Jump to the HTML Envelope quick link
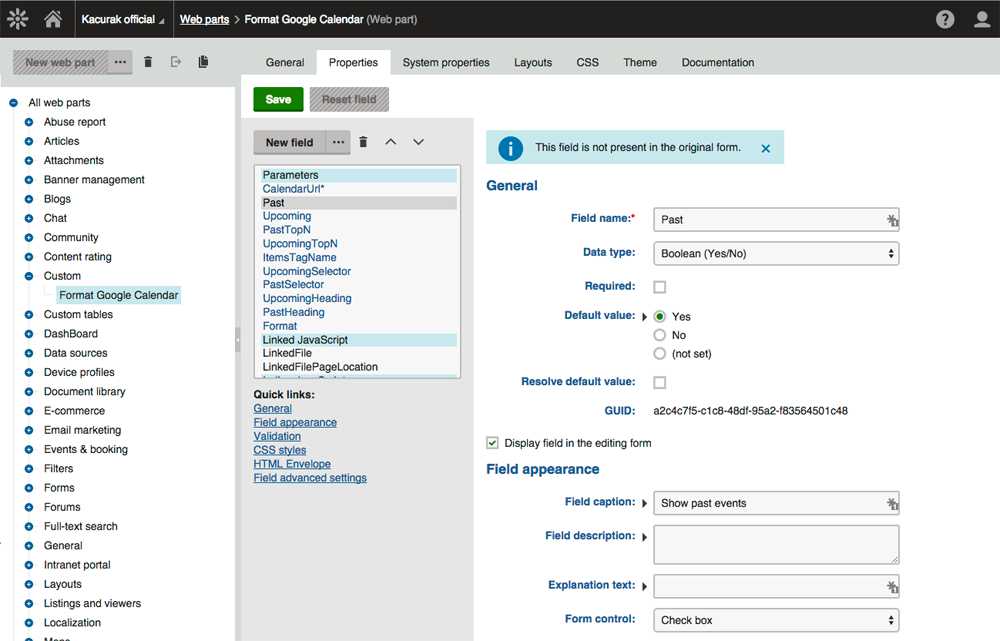The width and height of the screenshot is (1000, 641). coord(292,464)
